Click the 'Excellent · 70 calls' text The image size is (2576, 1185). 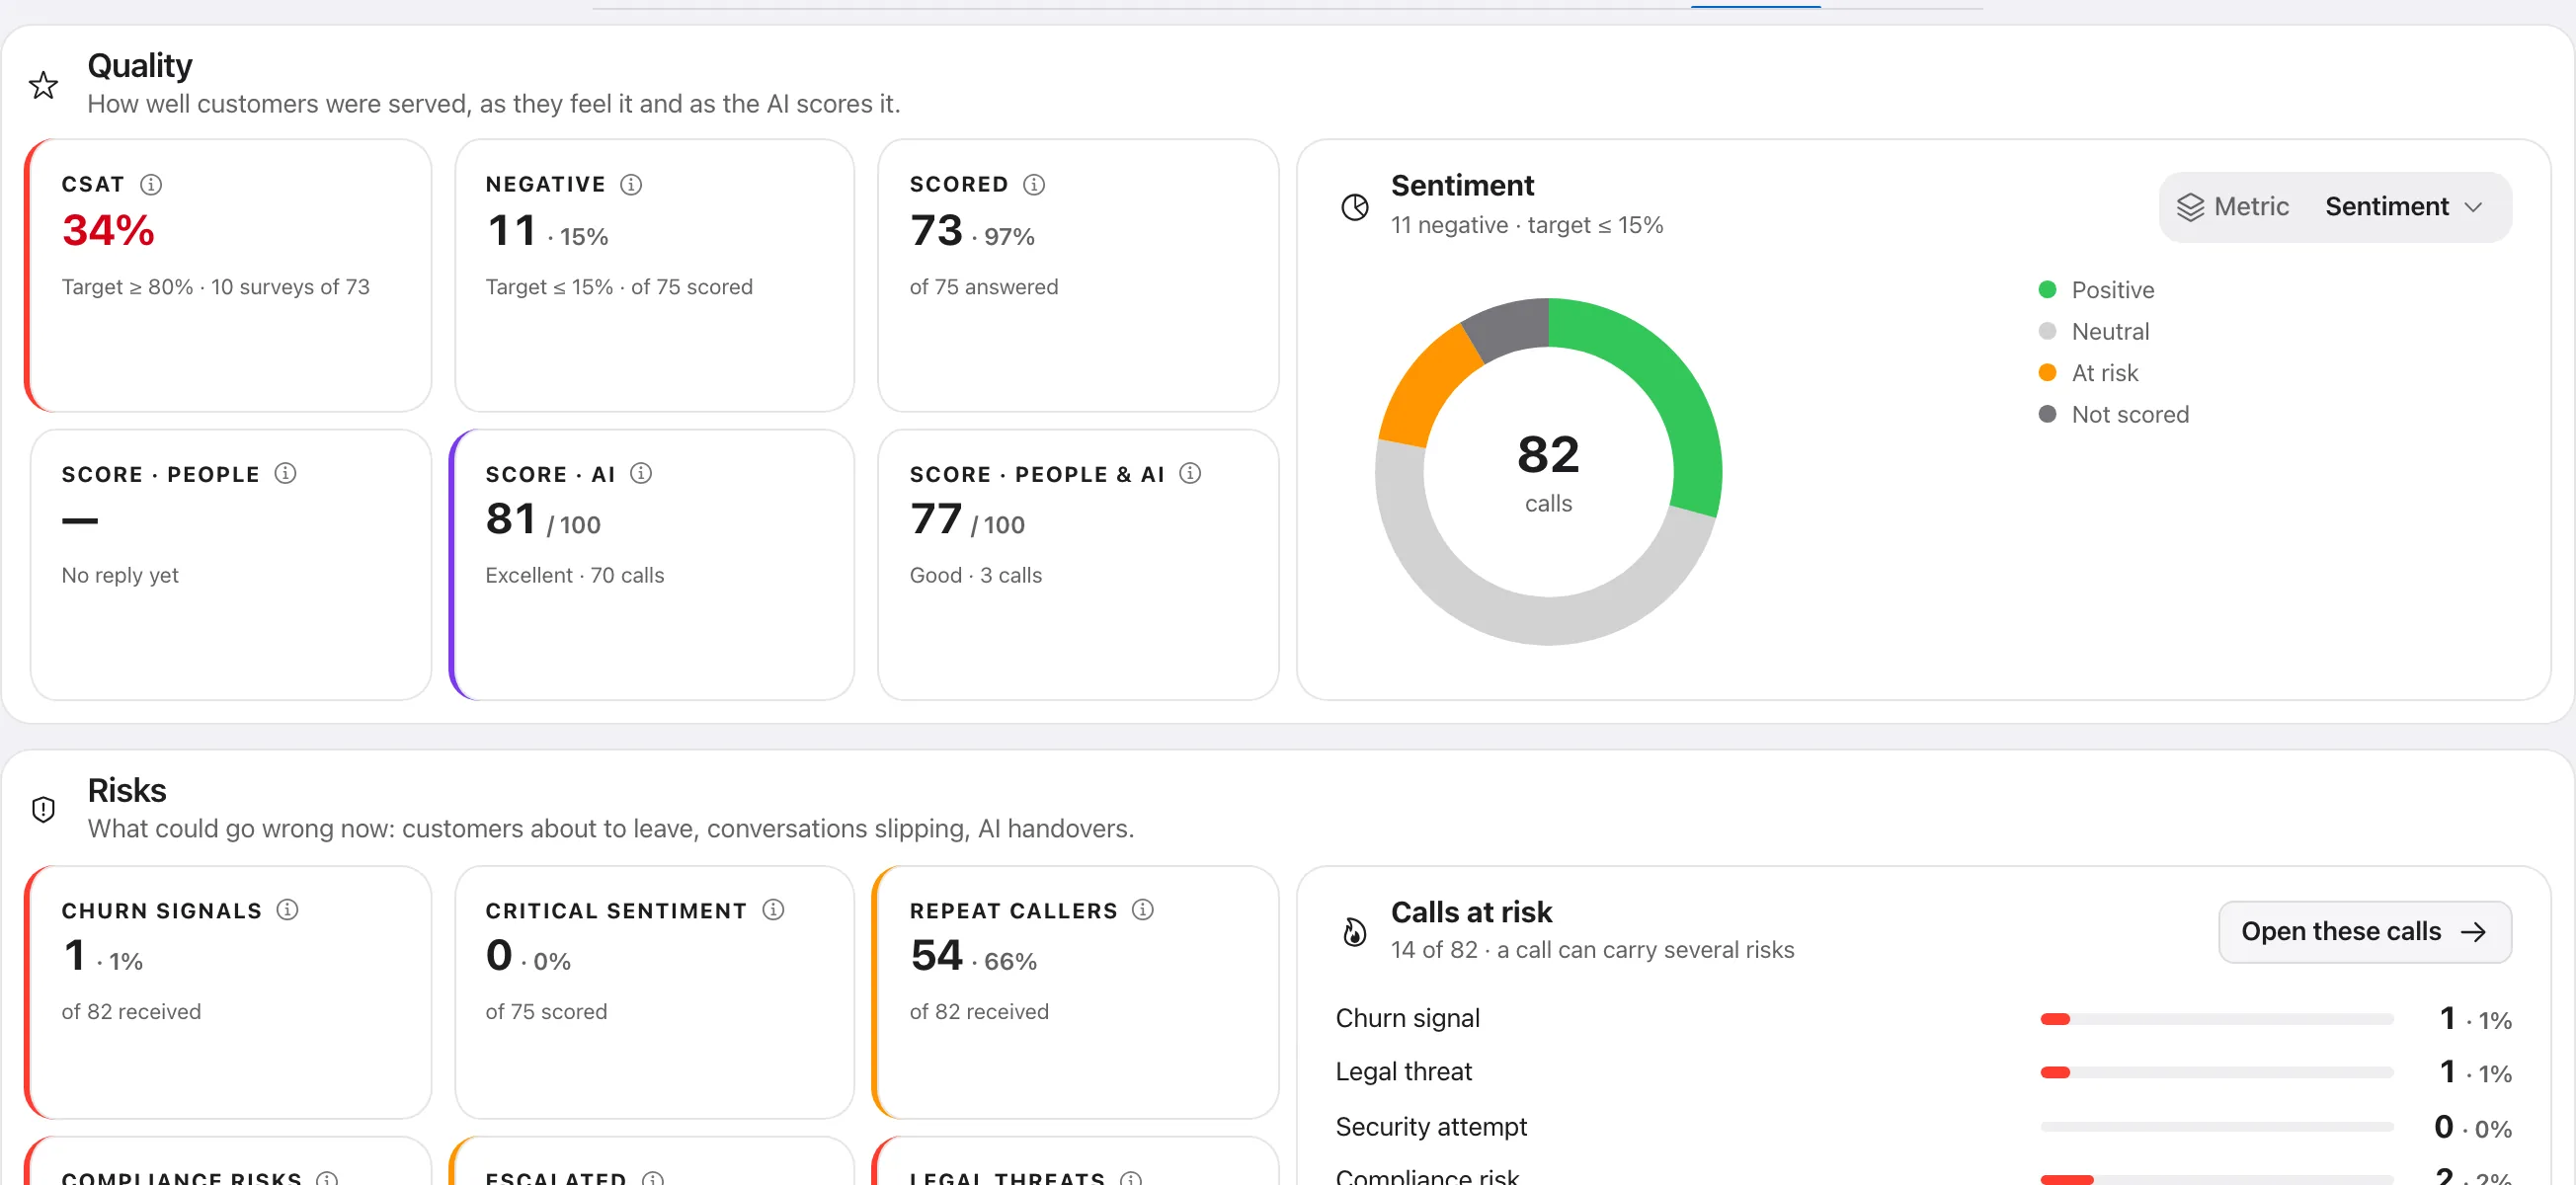[575, 575]
